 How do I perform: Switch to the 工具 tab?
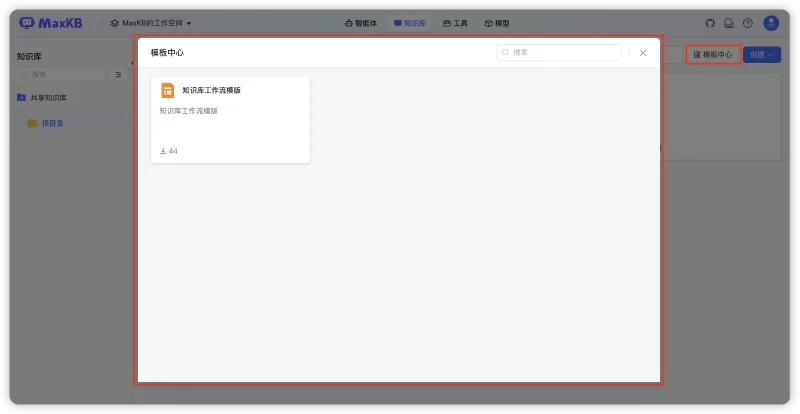455,23
